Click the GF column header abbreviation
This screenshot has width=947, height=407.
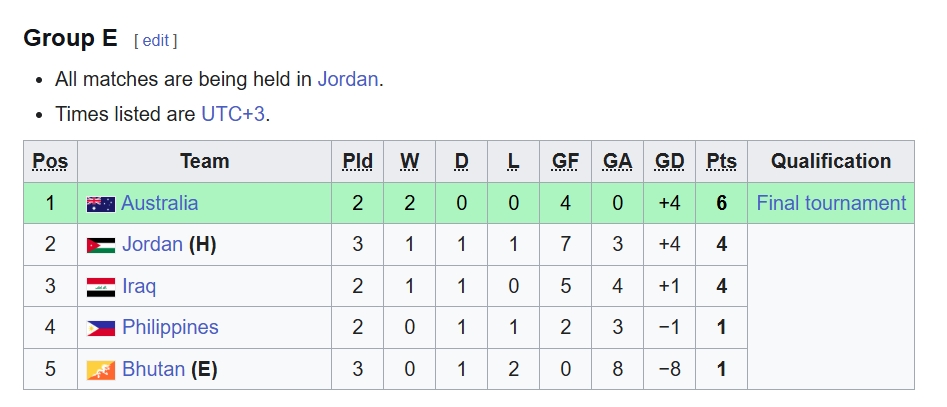pyautogui.click(x=565, y=161)
